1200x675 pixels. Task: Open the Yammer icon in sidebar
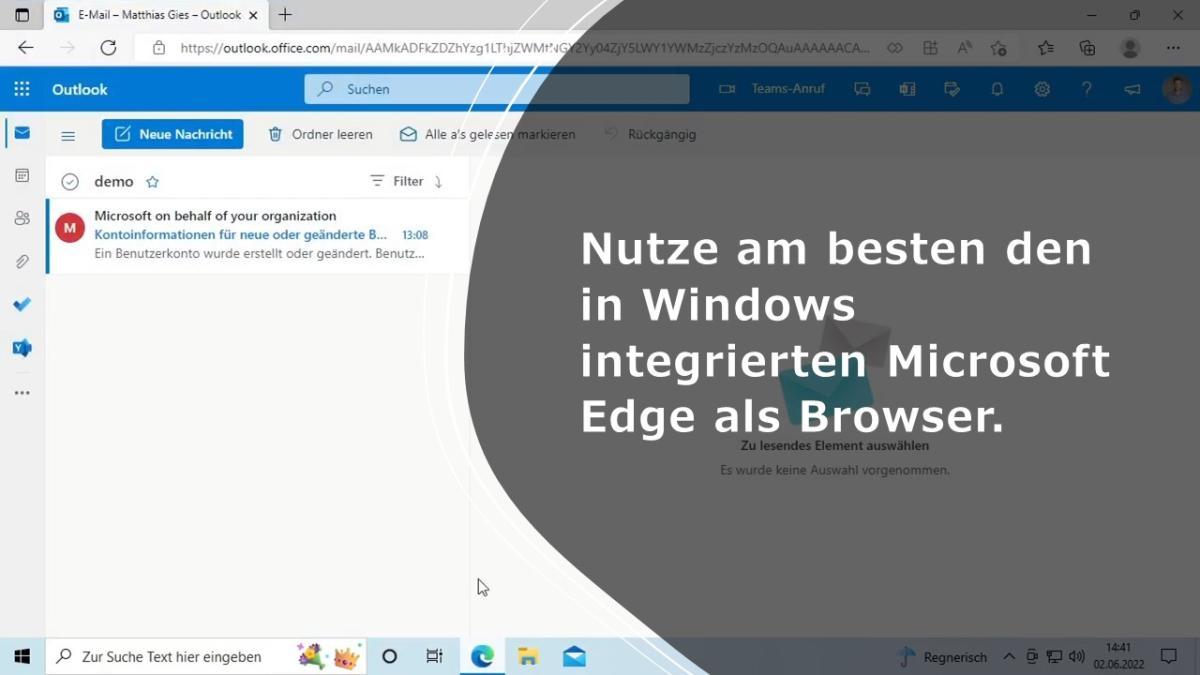[x=22, y=348]
